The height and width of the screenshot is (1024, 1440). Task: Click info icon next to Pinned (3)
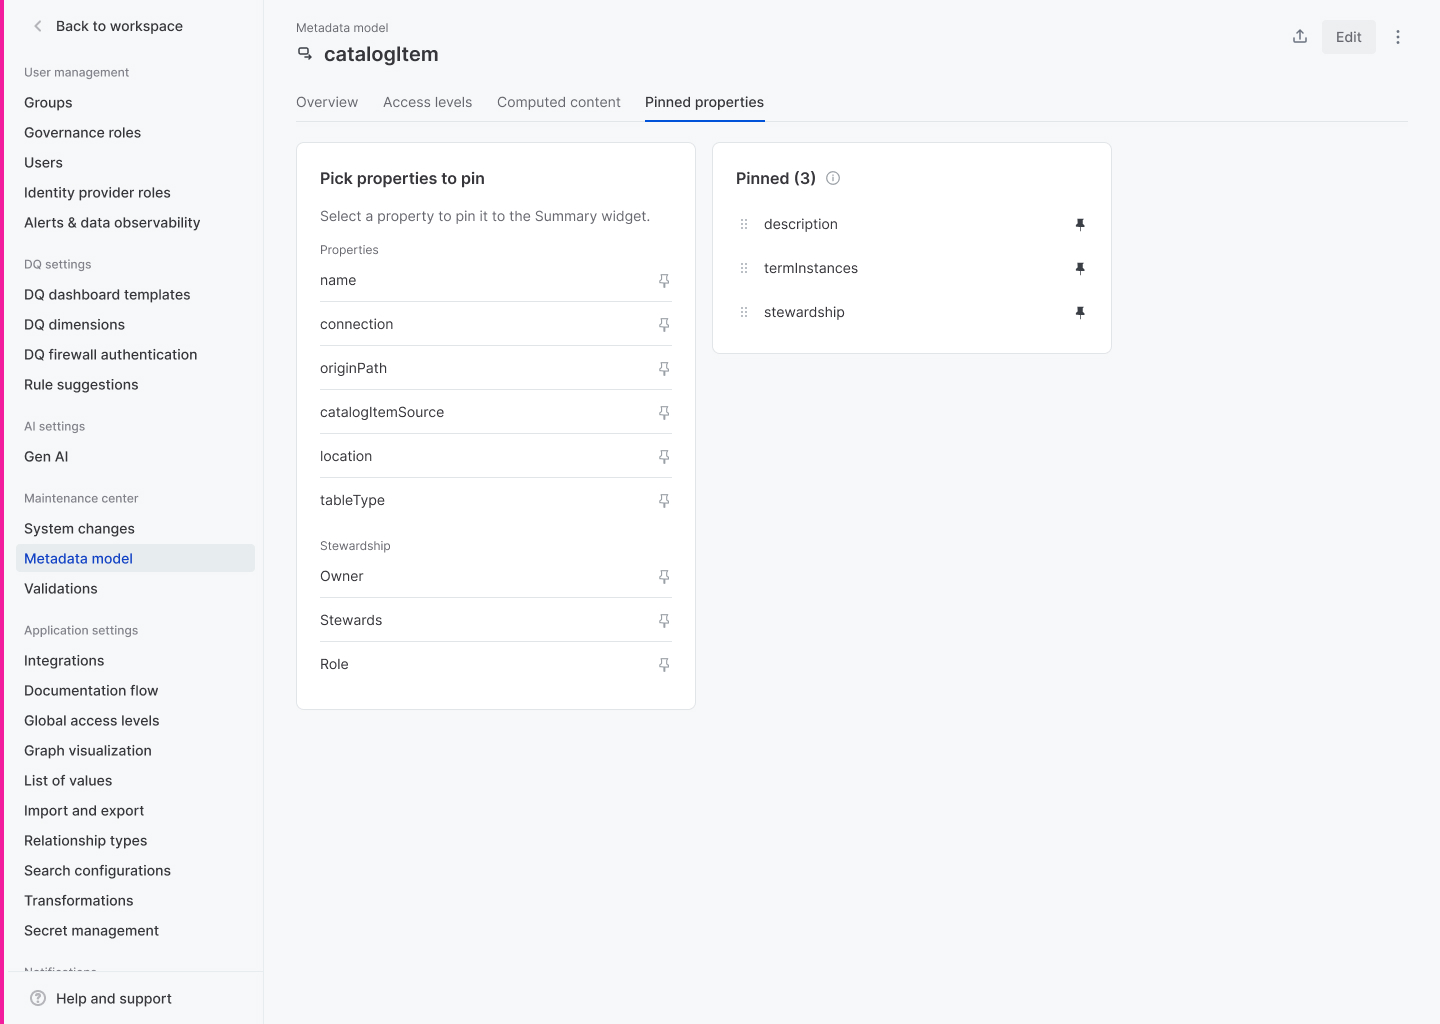click(833, 178)
